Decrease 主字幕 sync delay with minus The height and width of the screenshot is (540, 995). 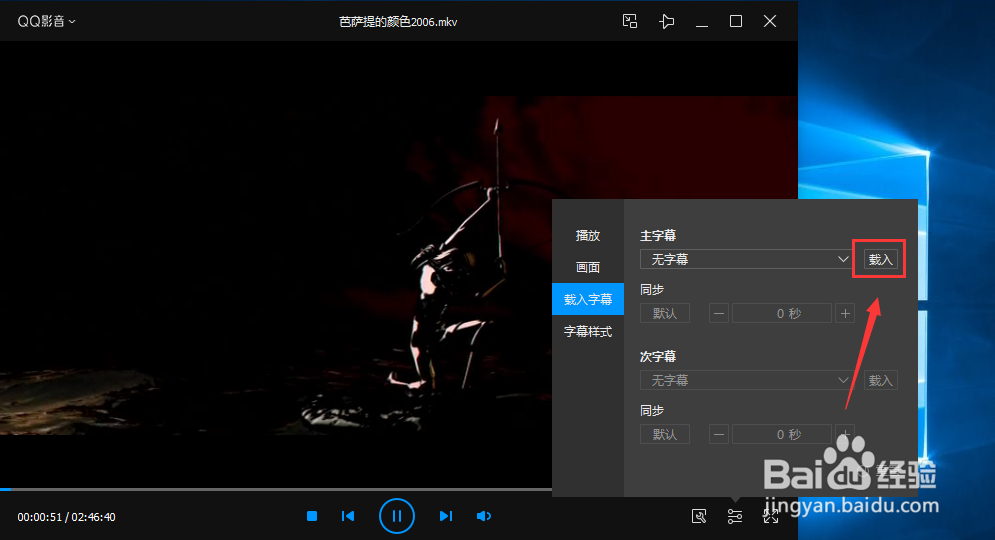pos(718,313)
